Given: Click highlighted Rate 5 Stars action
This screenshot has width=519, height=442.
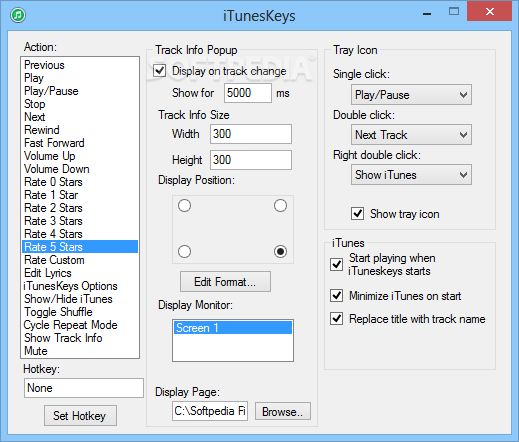Looking at the screenshot, I should 80,247.
